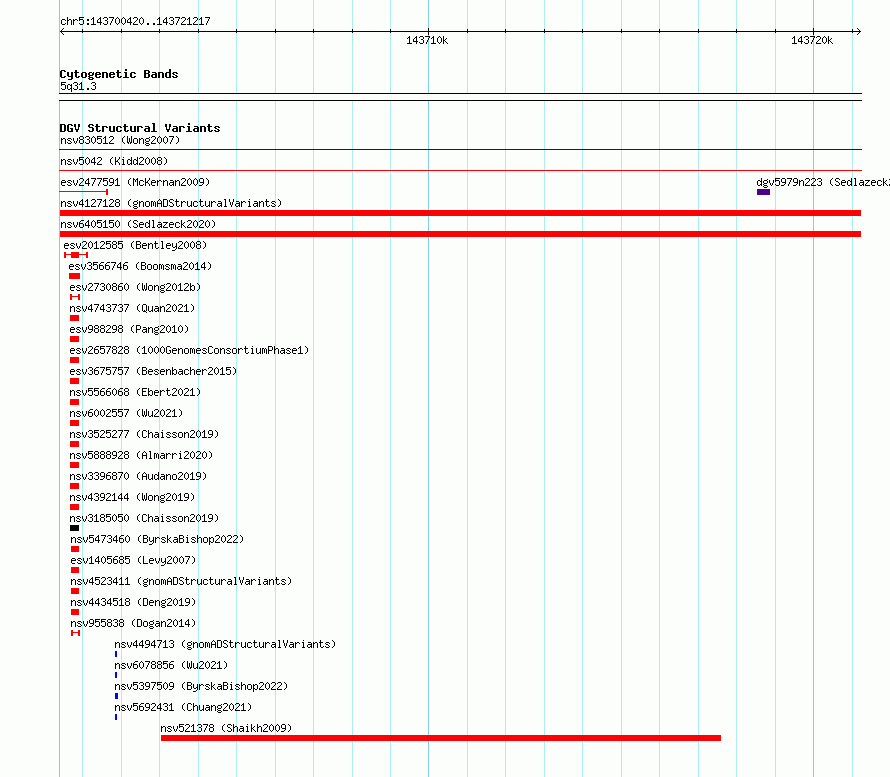Click the 5q31.3 band label

78,87
